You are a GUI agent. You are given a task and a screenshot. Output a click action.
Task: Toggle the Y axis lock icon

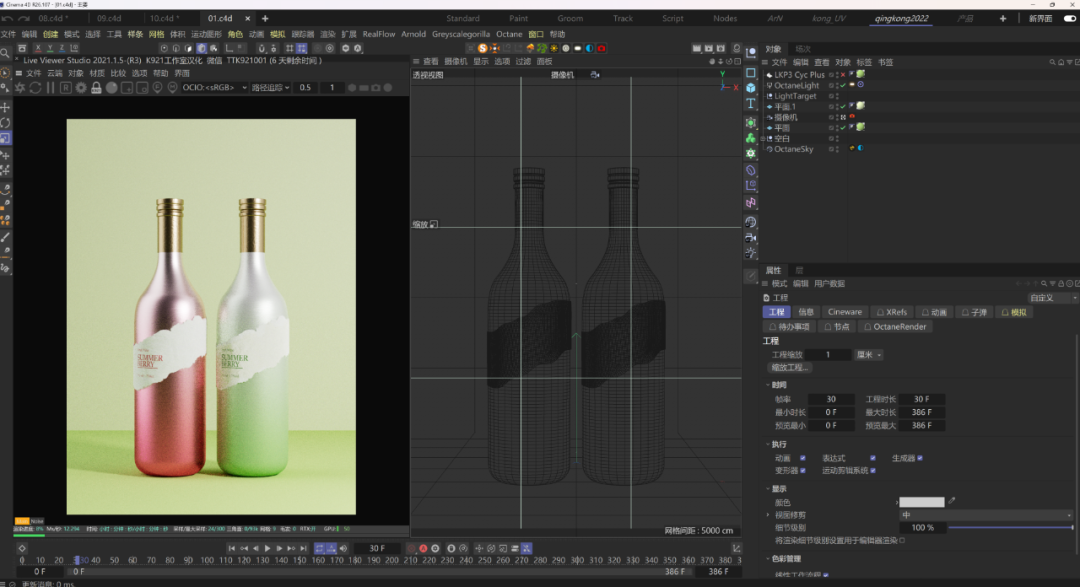coord(50,48)
